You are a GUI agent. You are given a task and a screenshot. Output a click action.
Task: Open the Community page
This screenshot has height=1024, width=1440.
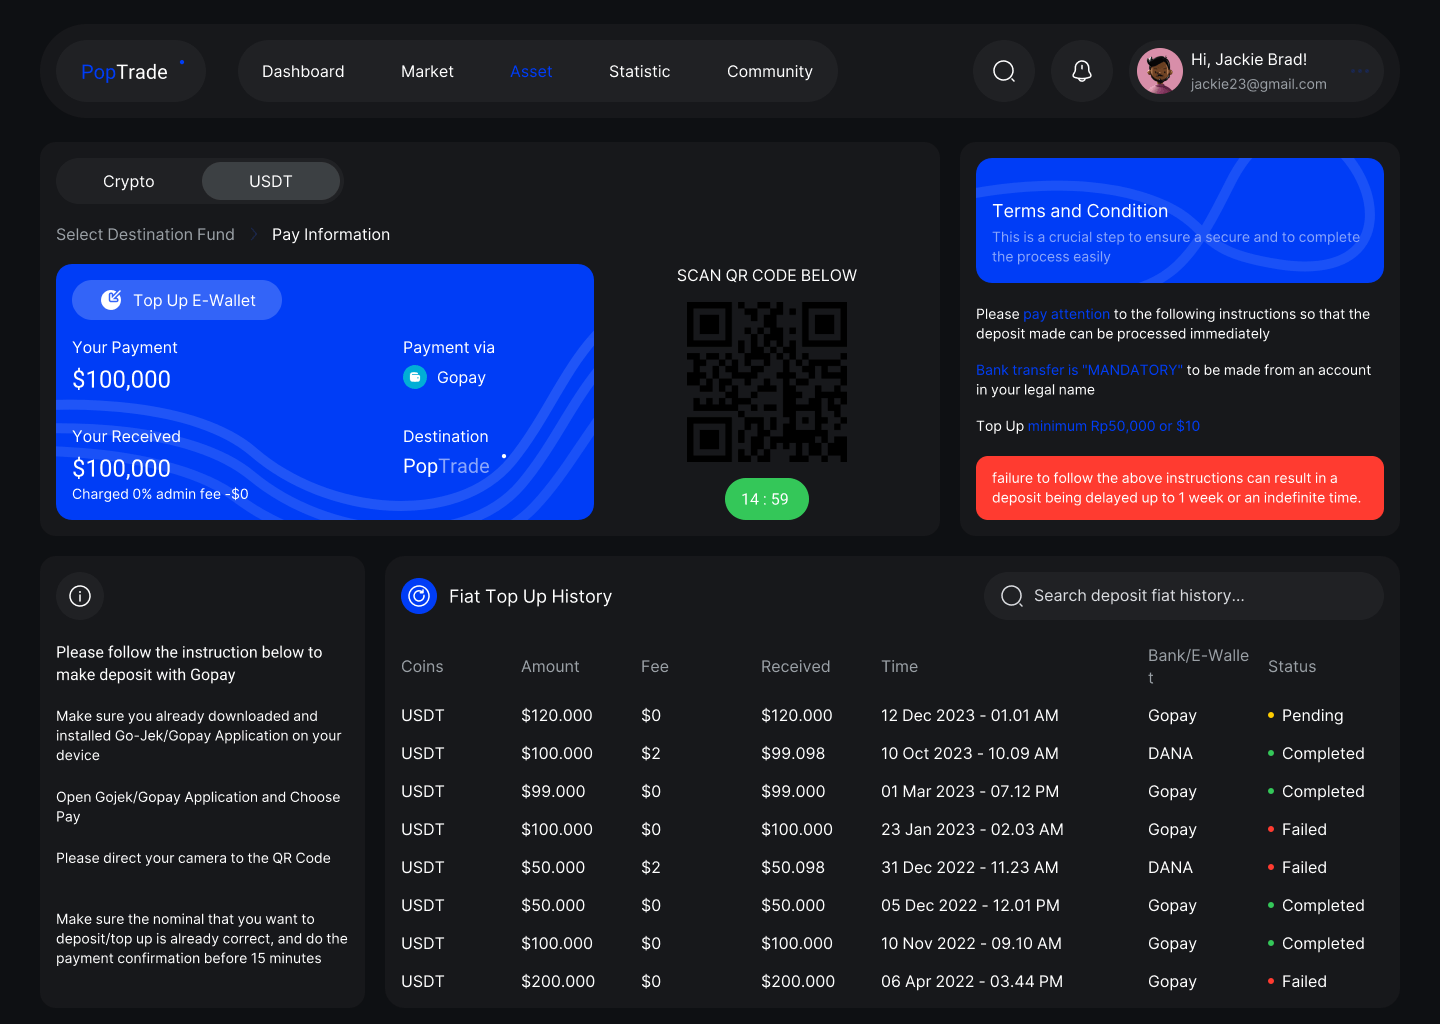(x=770, y=72)
